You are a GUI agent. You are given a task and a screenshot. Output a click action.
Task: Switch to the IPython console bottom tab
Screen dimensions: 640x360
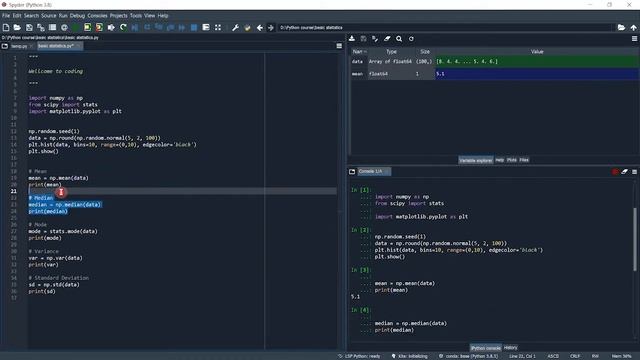486,348
